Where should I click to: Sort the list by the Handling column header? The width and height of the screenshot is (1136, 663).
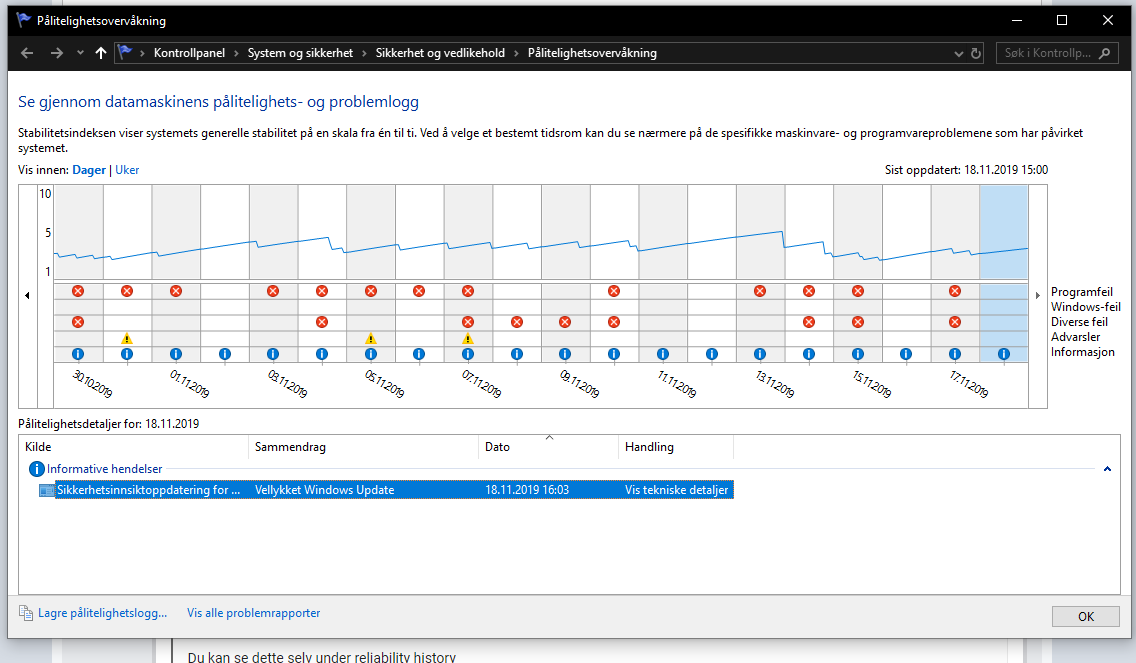676,447
